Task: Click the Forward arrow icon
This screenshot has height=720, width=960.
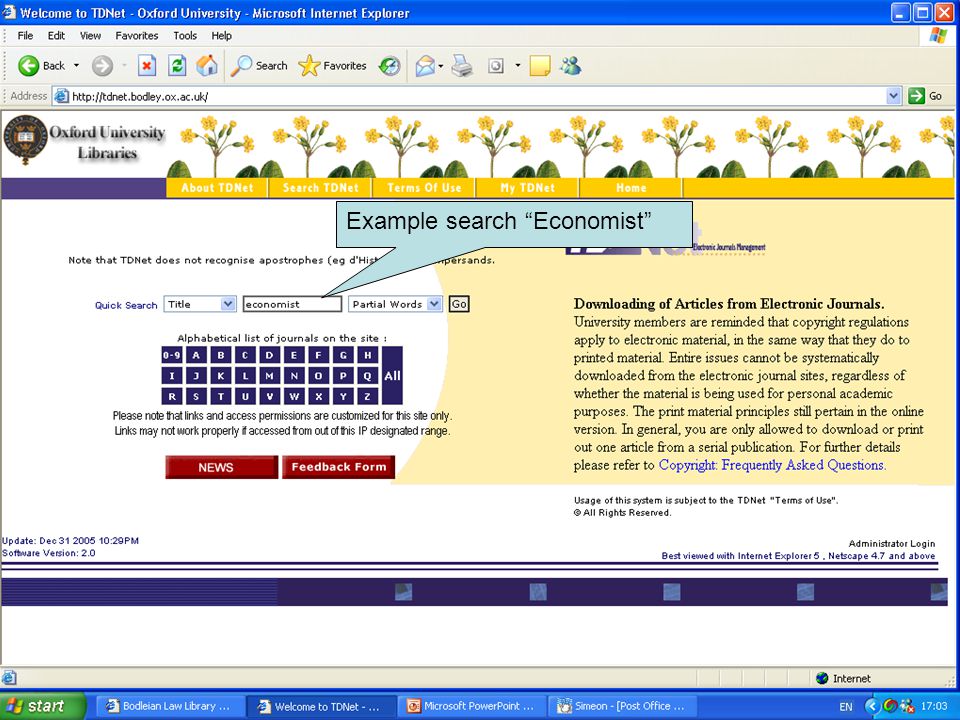Action: pyautogui.click(x=102, y=66)
